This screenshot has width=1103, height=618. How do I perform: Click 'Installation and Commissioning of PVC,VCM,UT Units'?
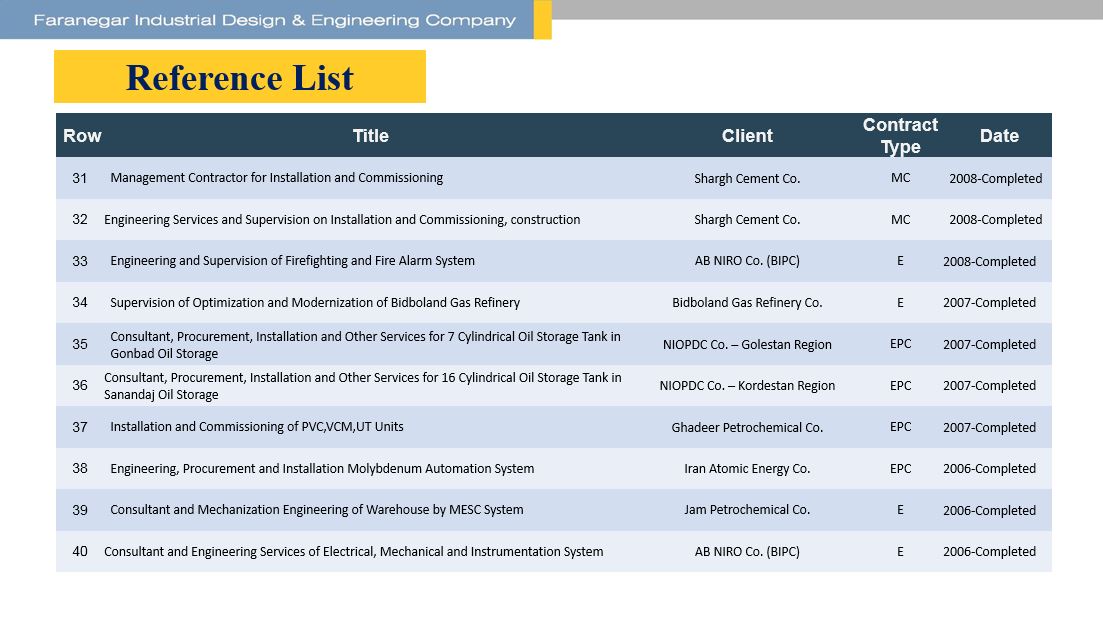tap(257, 427)
